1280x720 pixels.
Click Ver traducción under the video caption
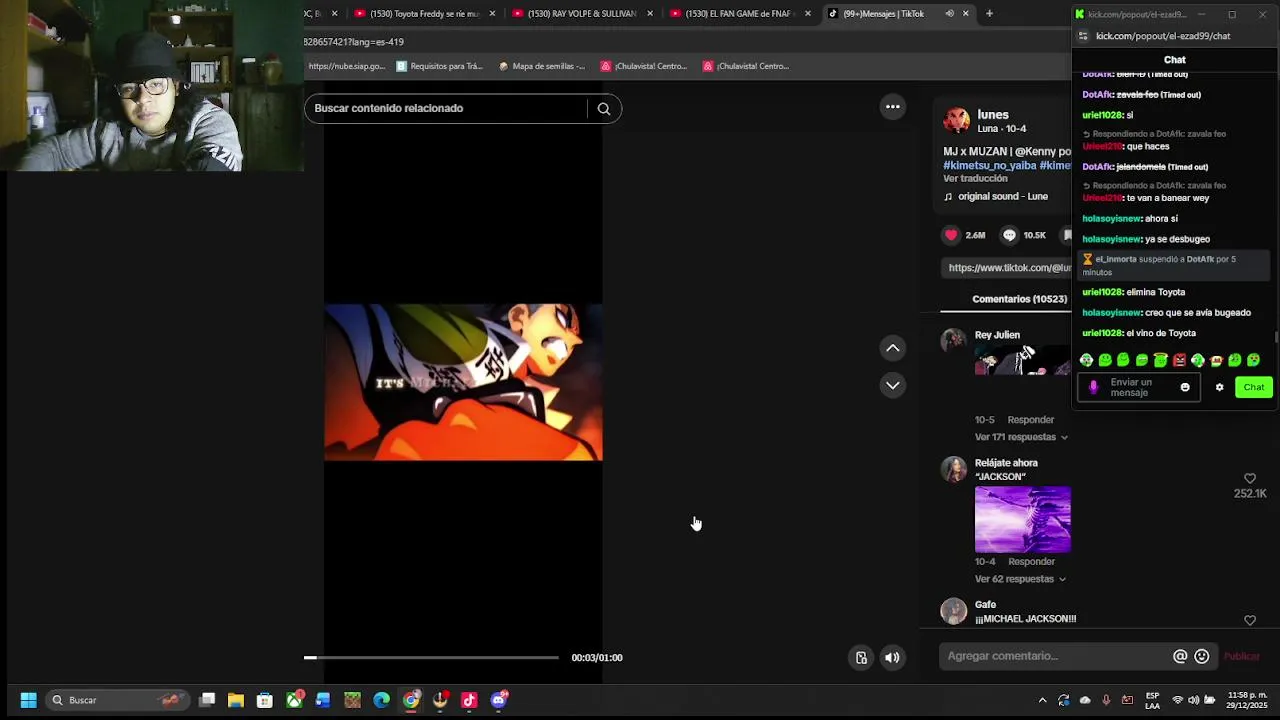975,179
